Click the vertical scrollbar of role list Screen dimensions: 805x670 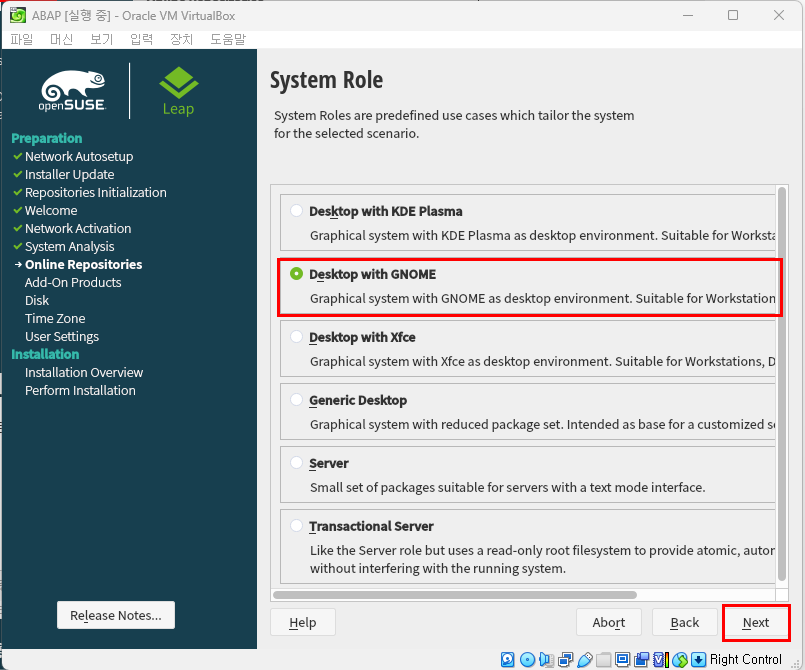tap(782, 384)
